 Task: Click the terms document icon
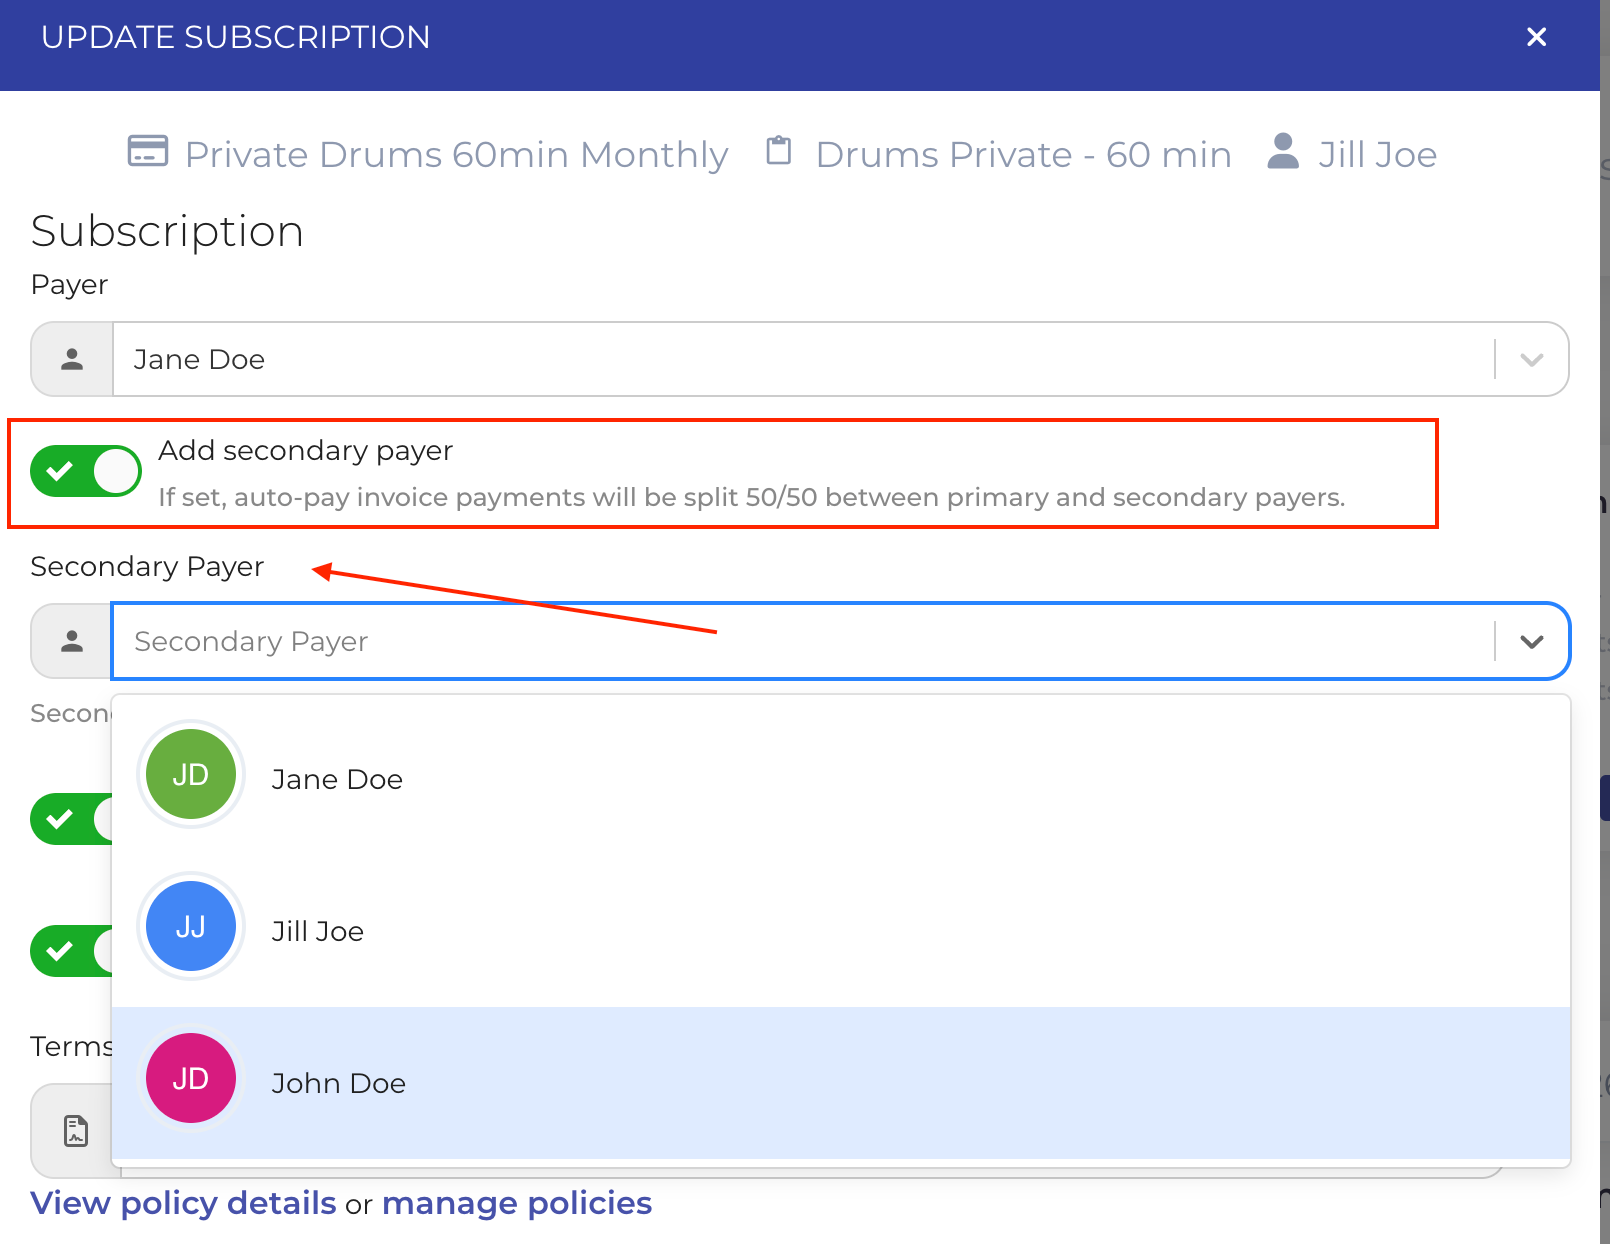click(76, 1131)
